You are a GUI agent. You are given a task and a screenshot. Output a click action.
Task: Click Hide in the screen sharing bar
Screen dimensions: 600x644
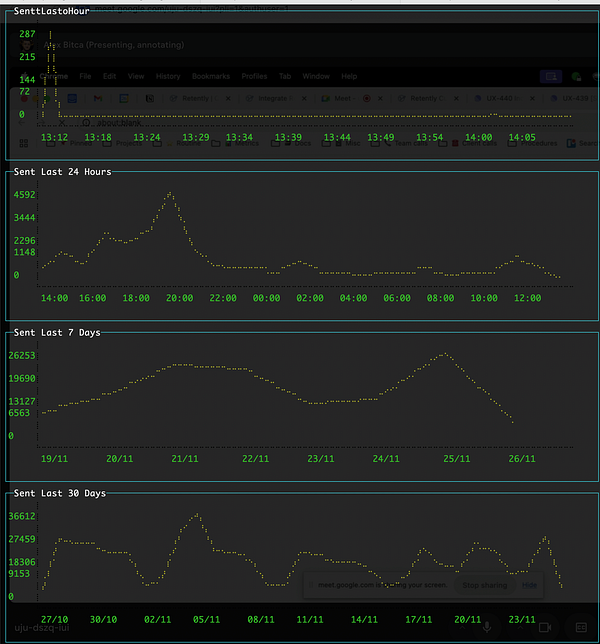[x=530, y=585]
